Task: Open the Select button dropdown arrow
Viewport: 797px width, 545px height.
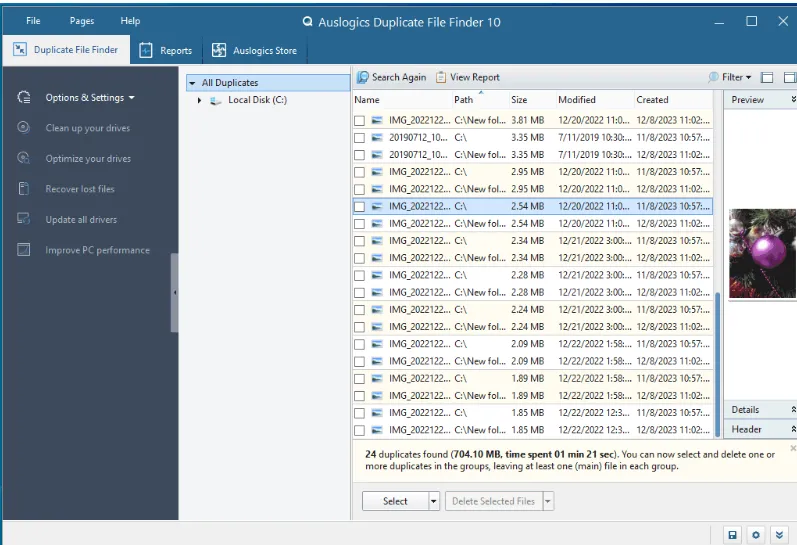Action: pos(434,501)
